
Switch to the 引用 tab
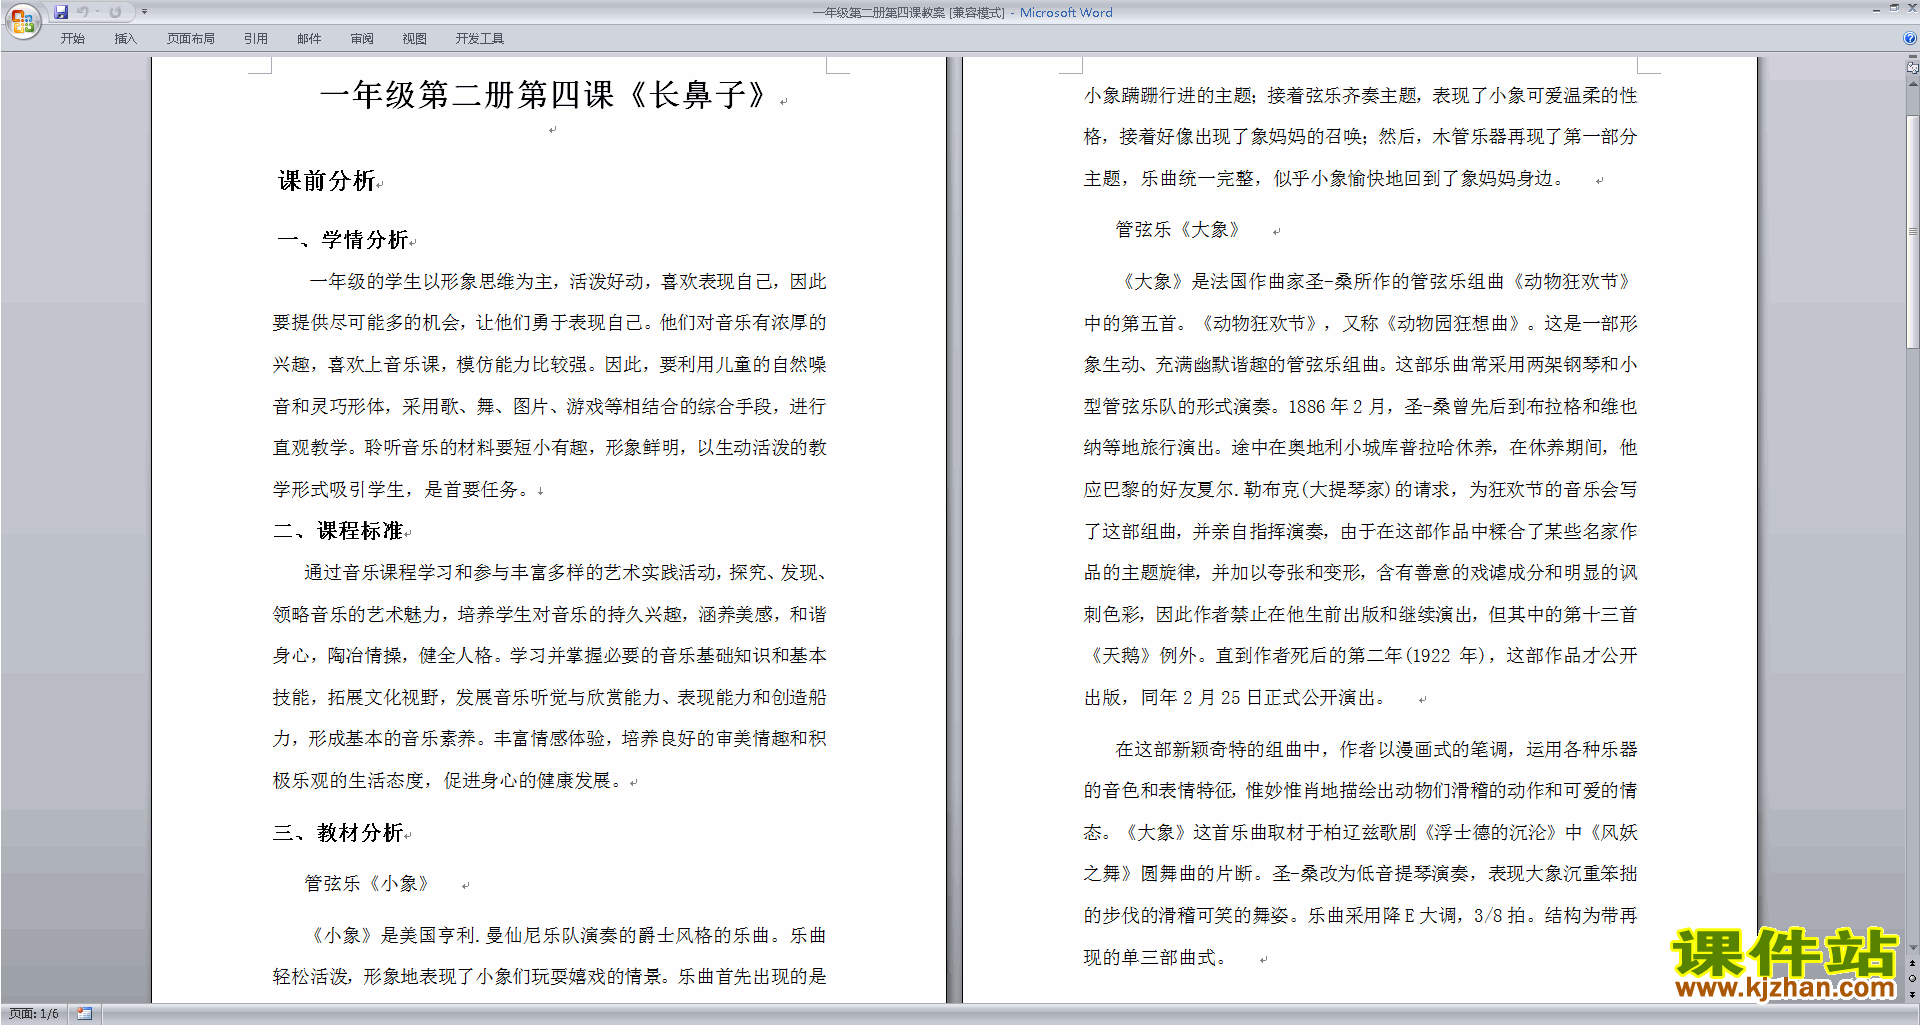point(256,39)
